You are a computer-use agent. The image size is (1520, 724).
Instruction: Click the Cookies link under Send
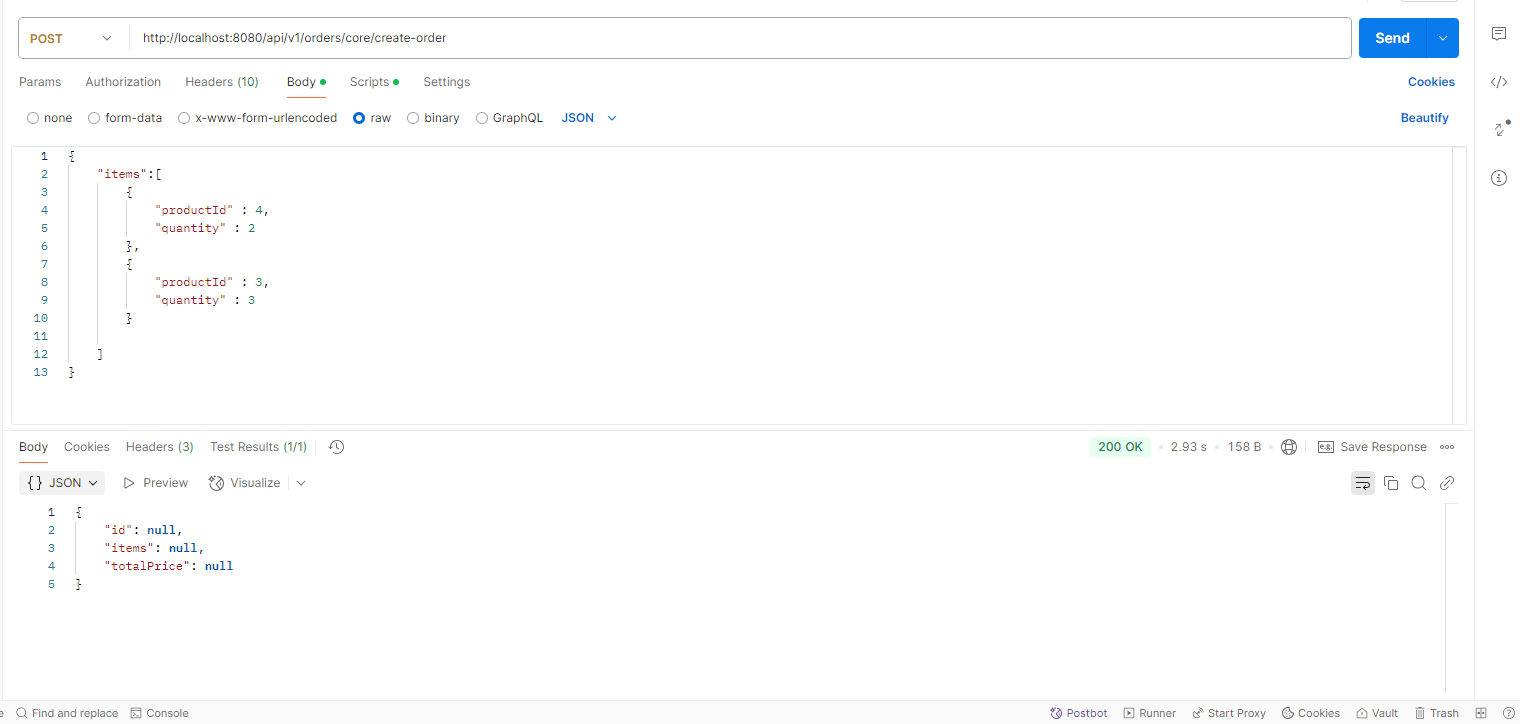point(1431,82)
